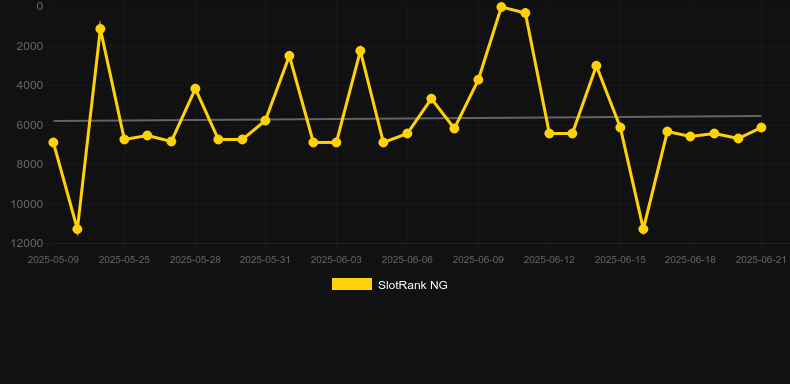Screen dimensions: 790x384
Task: Click the yellow SlotRank NG legend swatch
Action: pyautogui.click(x=352, y=284)
